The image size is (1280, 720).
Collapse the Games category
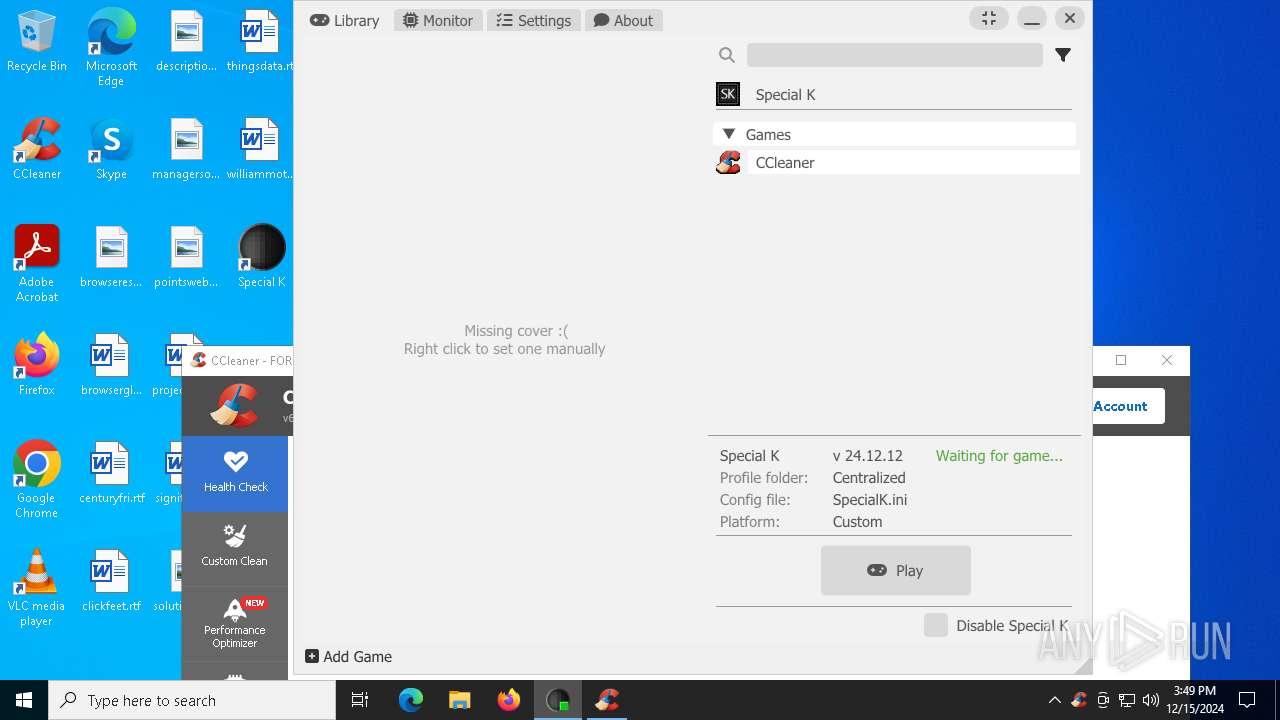pyautogui.click(x=894, y=134)
